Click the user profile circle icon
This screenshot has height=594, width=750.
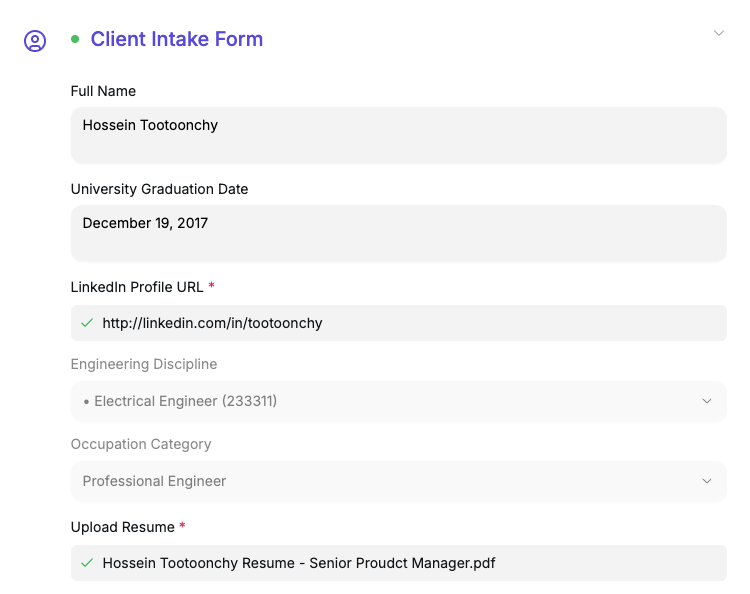(x=35, y=41)
